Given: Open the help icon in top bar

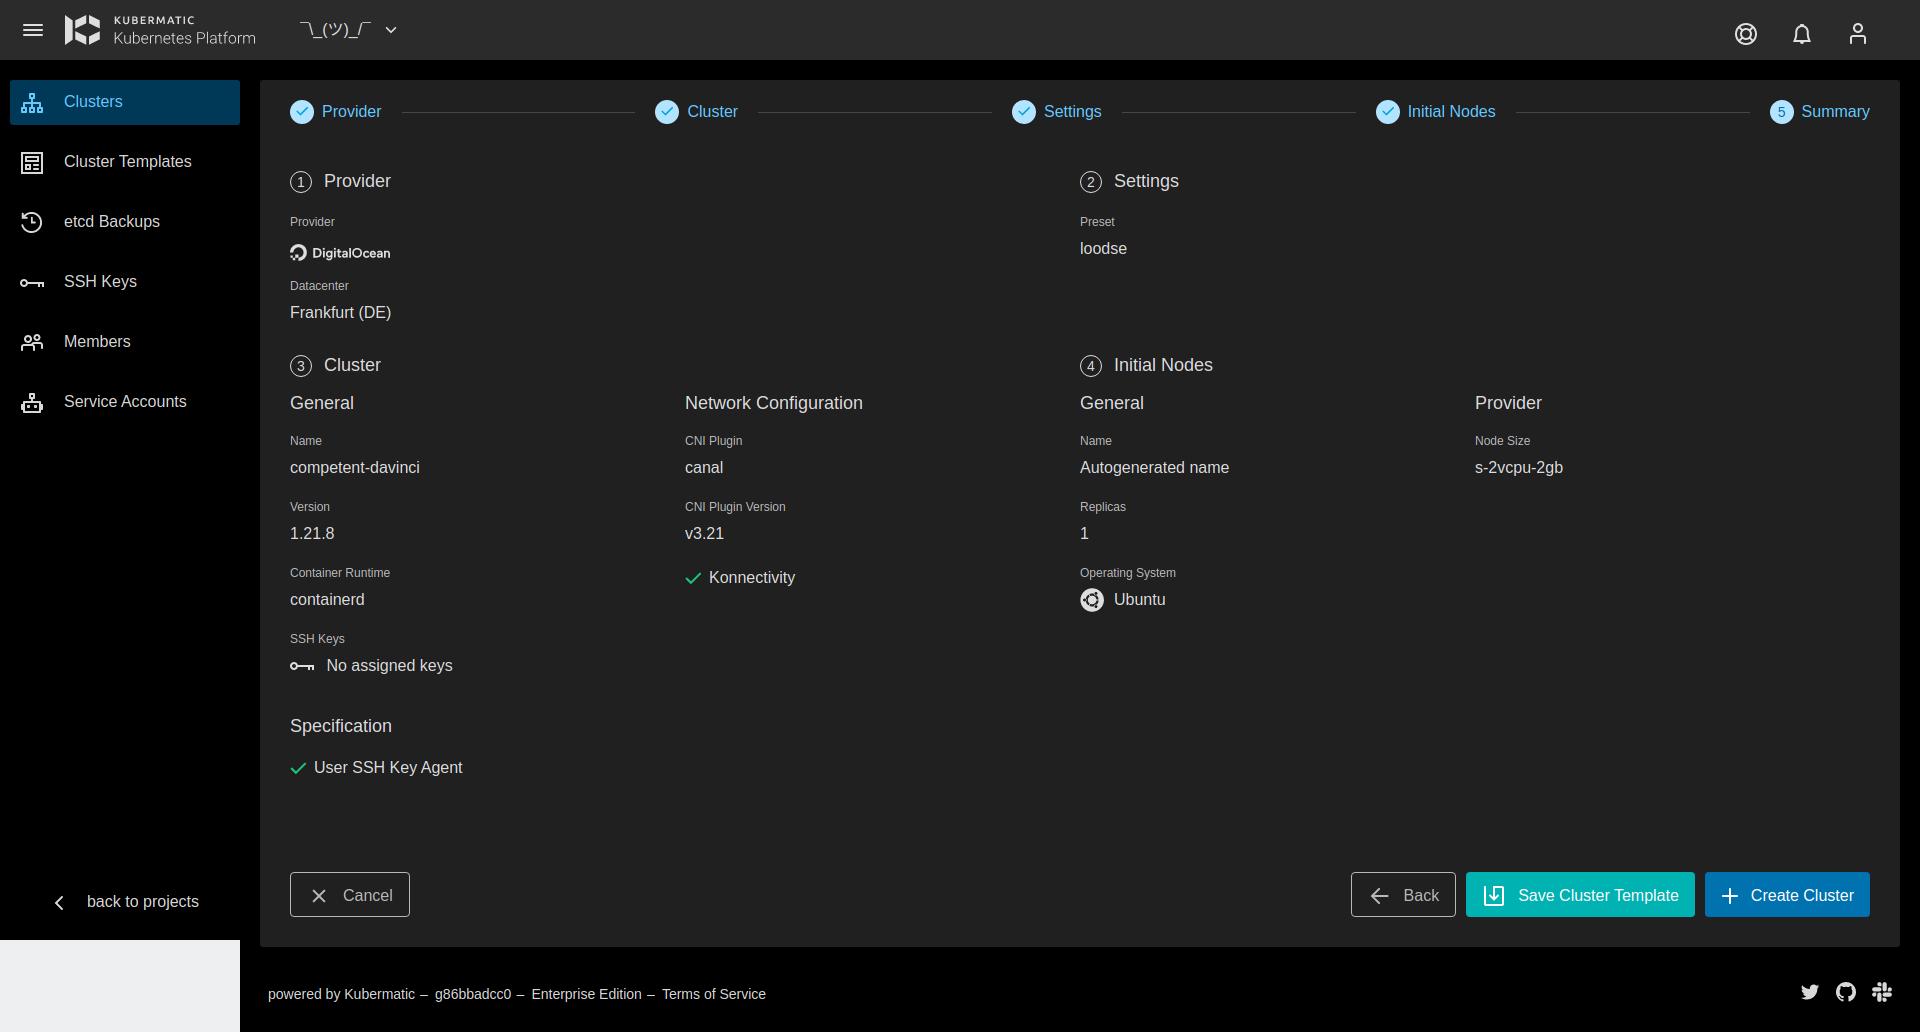Looking at the screenshot, I should coord(1746,33).
